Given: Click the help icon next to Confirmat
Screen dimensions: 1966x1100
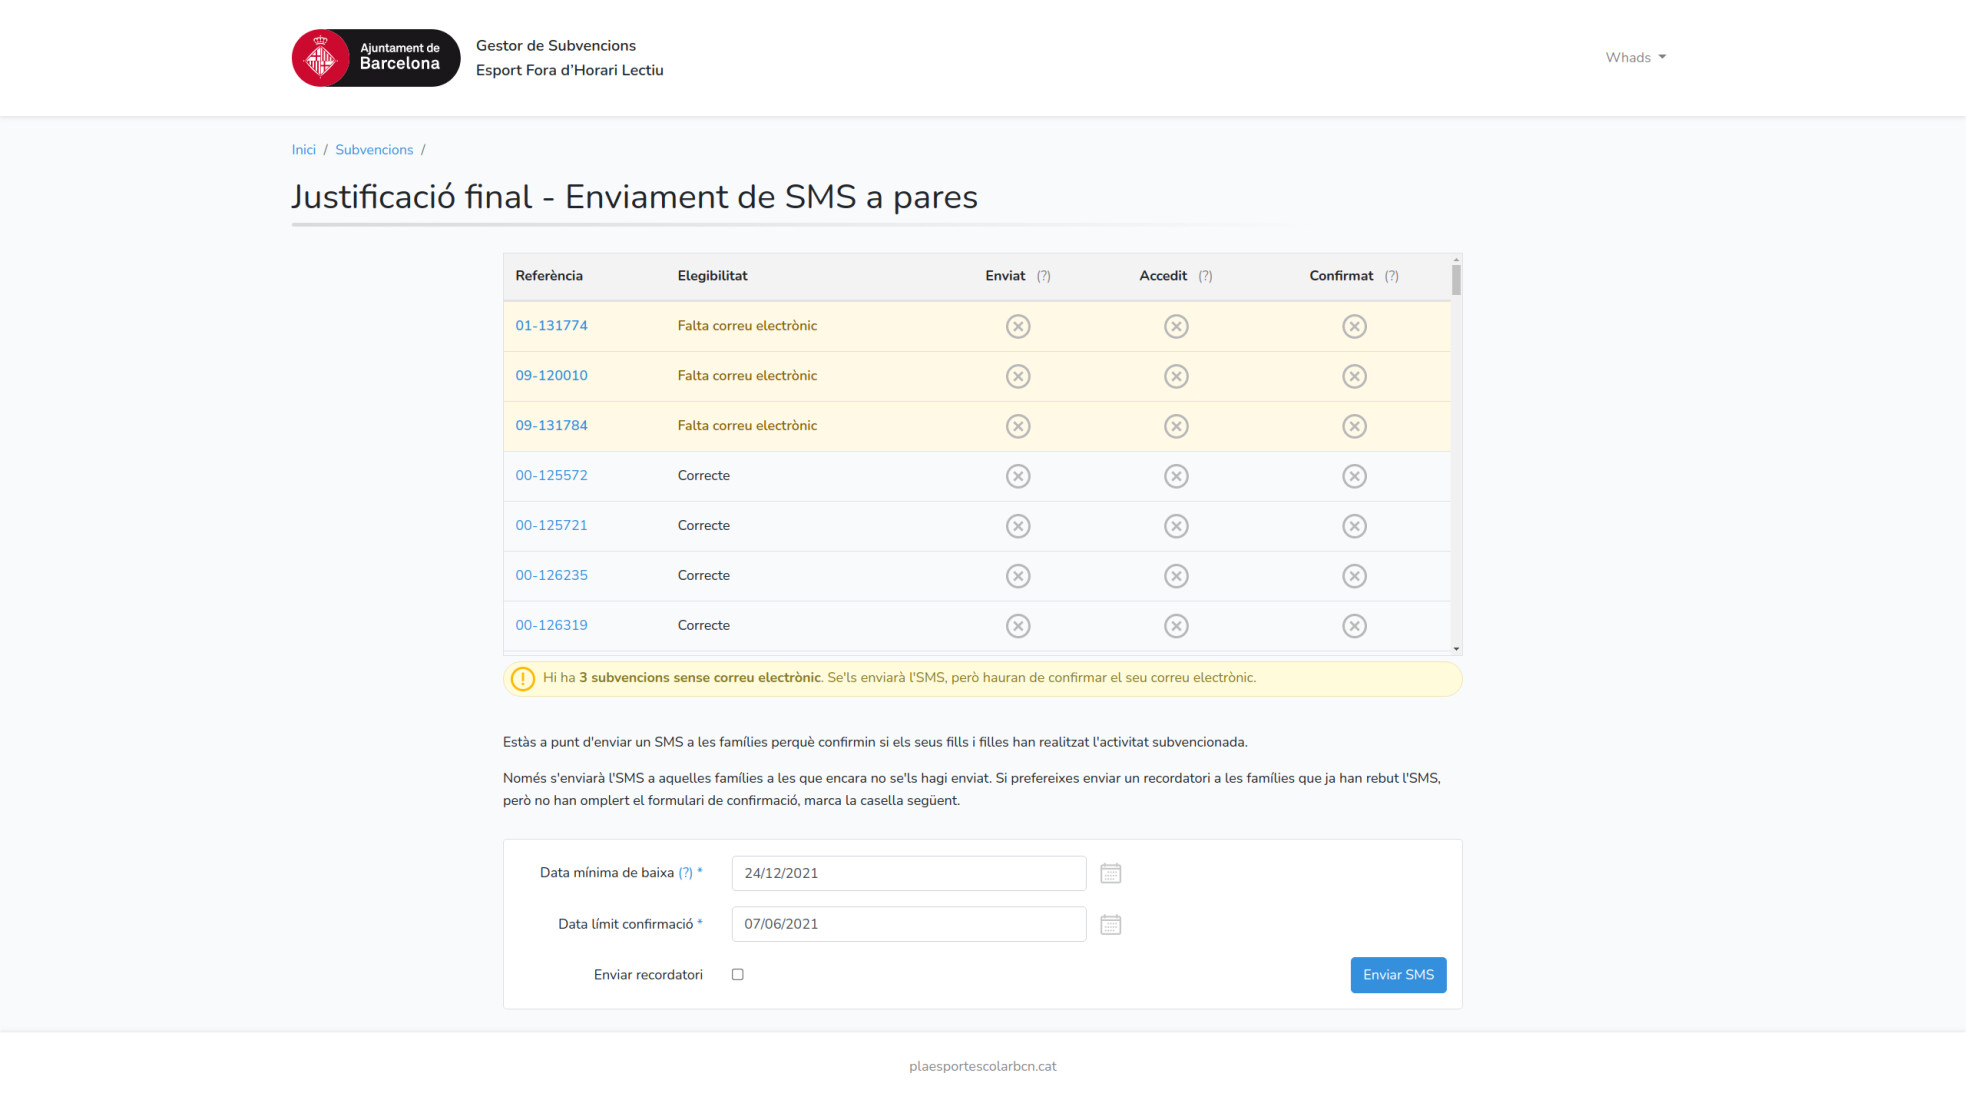Looking at the screenshot, I should [1391, 276].
